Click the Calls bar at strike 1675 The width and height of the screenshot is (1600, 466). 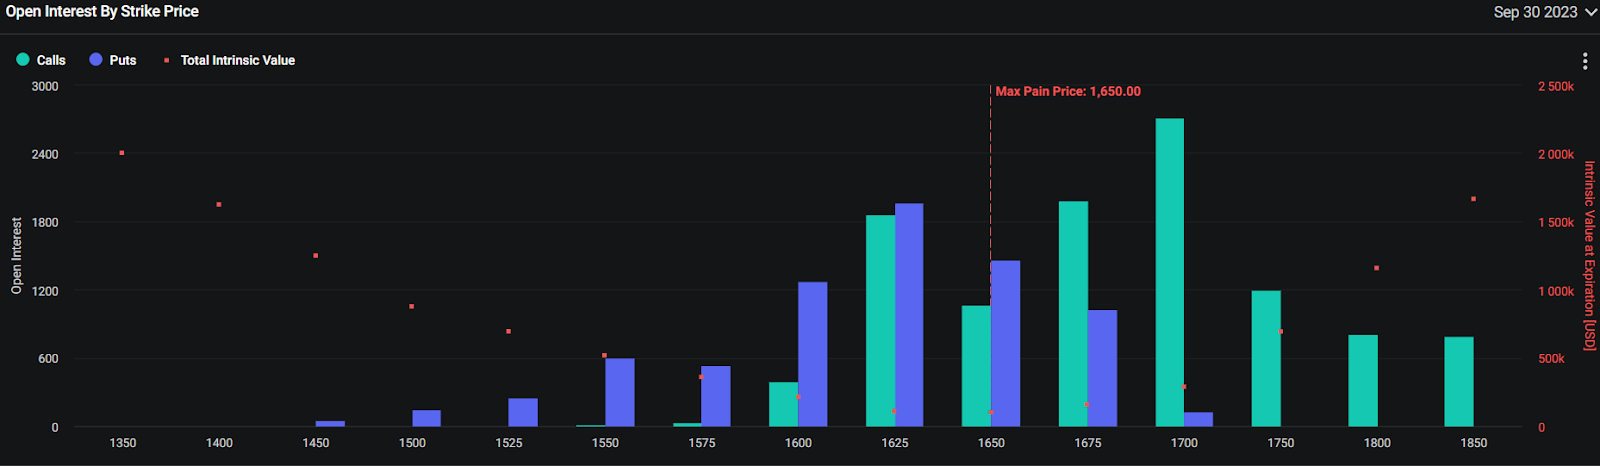(x=1073, y=314)
